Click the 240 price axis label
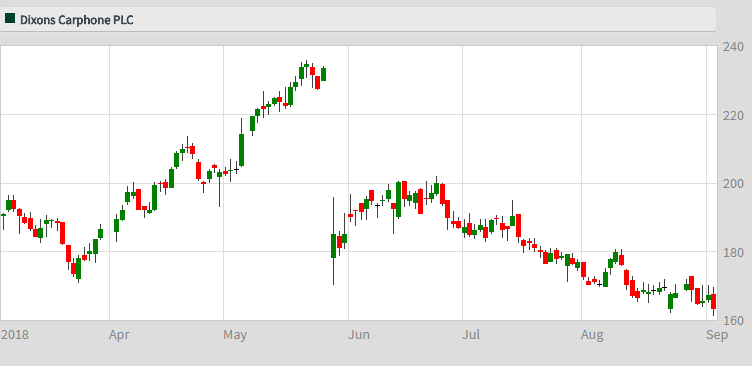This screenshot has width=752, height=366. [x=733, y=47]
